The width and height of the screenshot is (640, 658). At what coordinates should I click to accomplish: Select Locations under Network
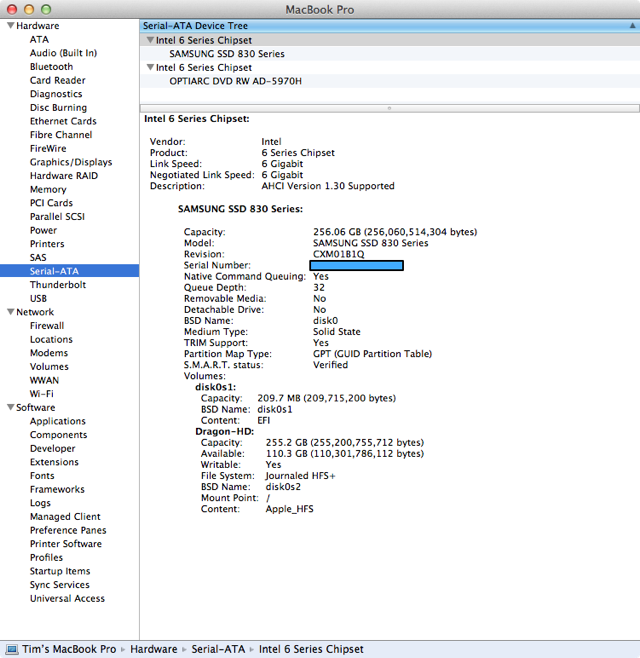coord(51,339)
